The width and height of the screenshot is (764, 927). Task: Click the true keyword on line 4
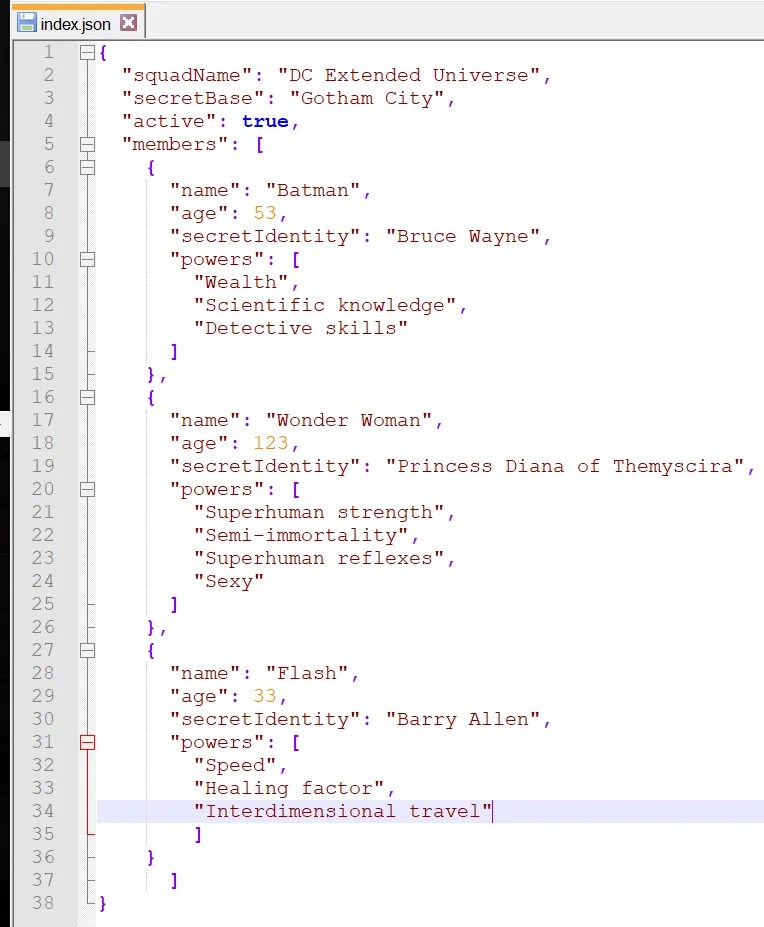pos(266,121)
